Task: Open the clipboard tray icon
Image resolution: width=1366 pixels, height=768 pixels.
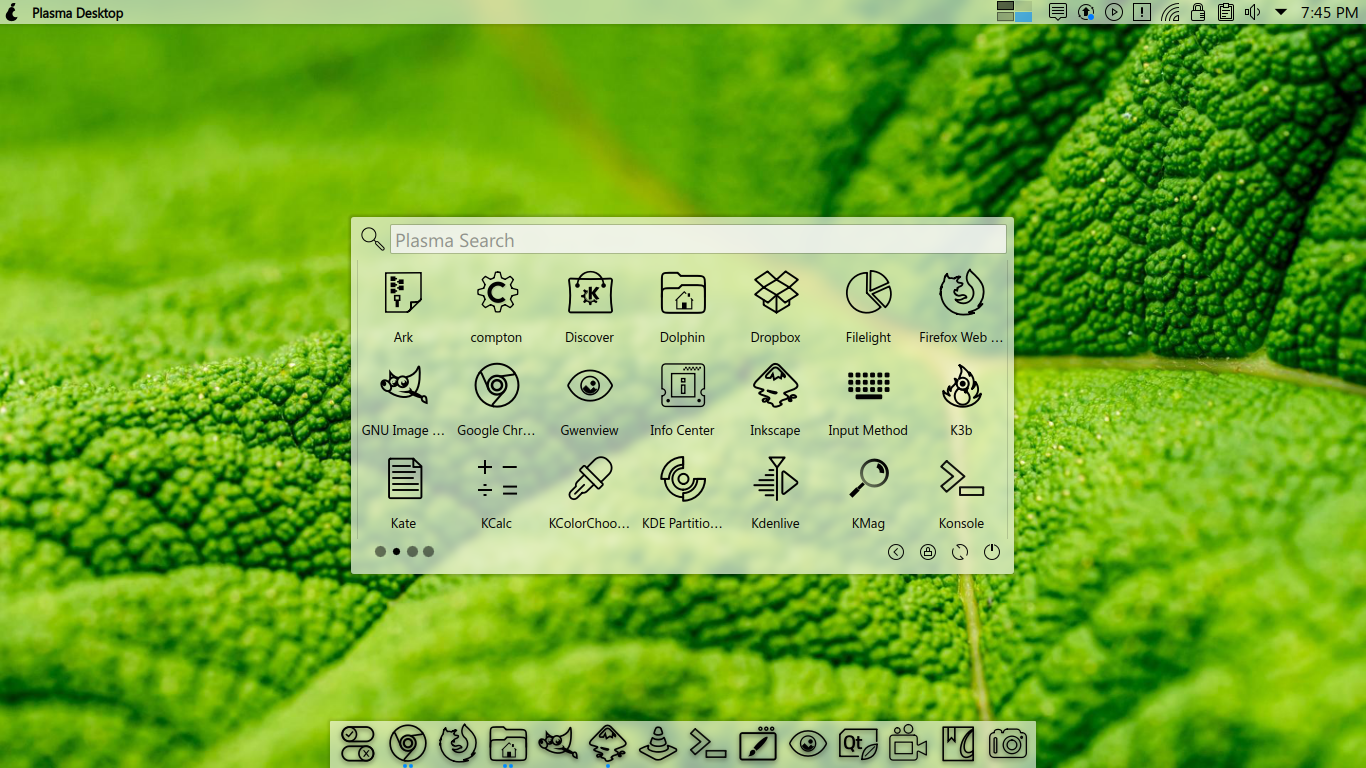Action: (x=1225, y=12)
